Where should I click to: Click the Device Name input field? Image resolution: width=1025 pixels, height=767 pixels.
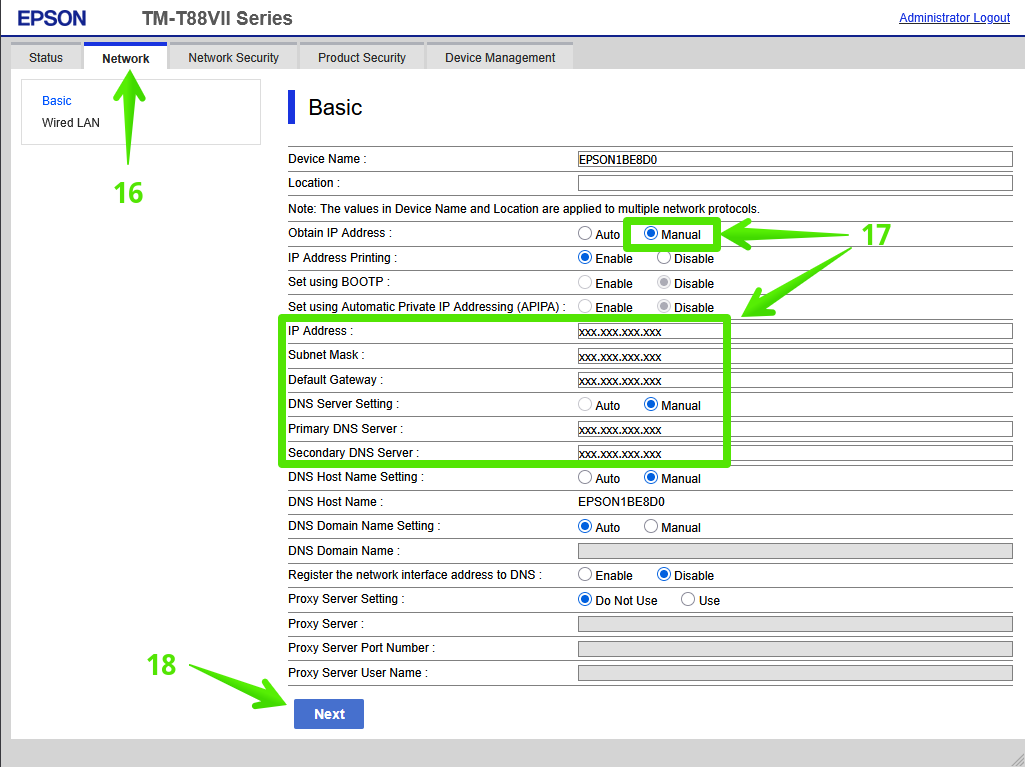coord(794,159)
